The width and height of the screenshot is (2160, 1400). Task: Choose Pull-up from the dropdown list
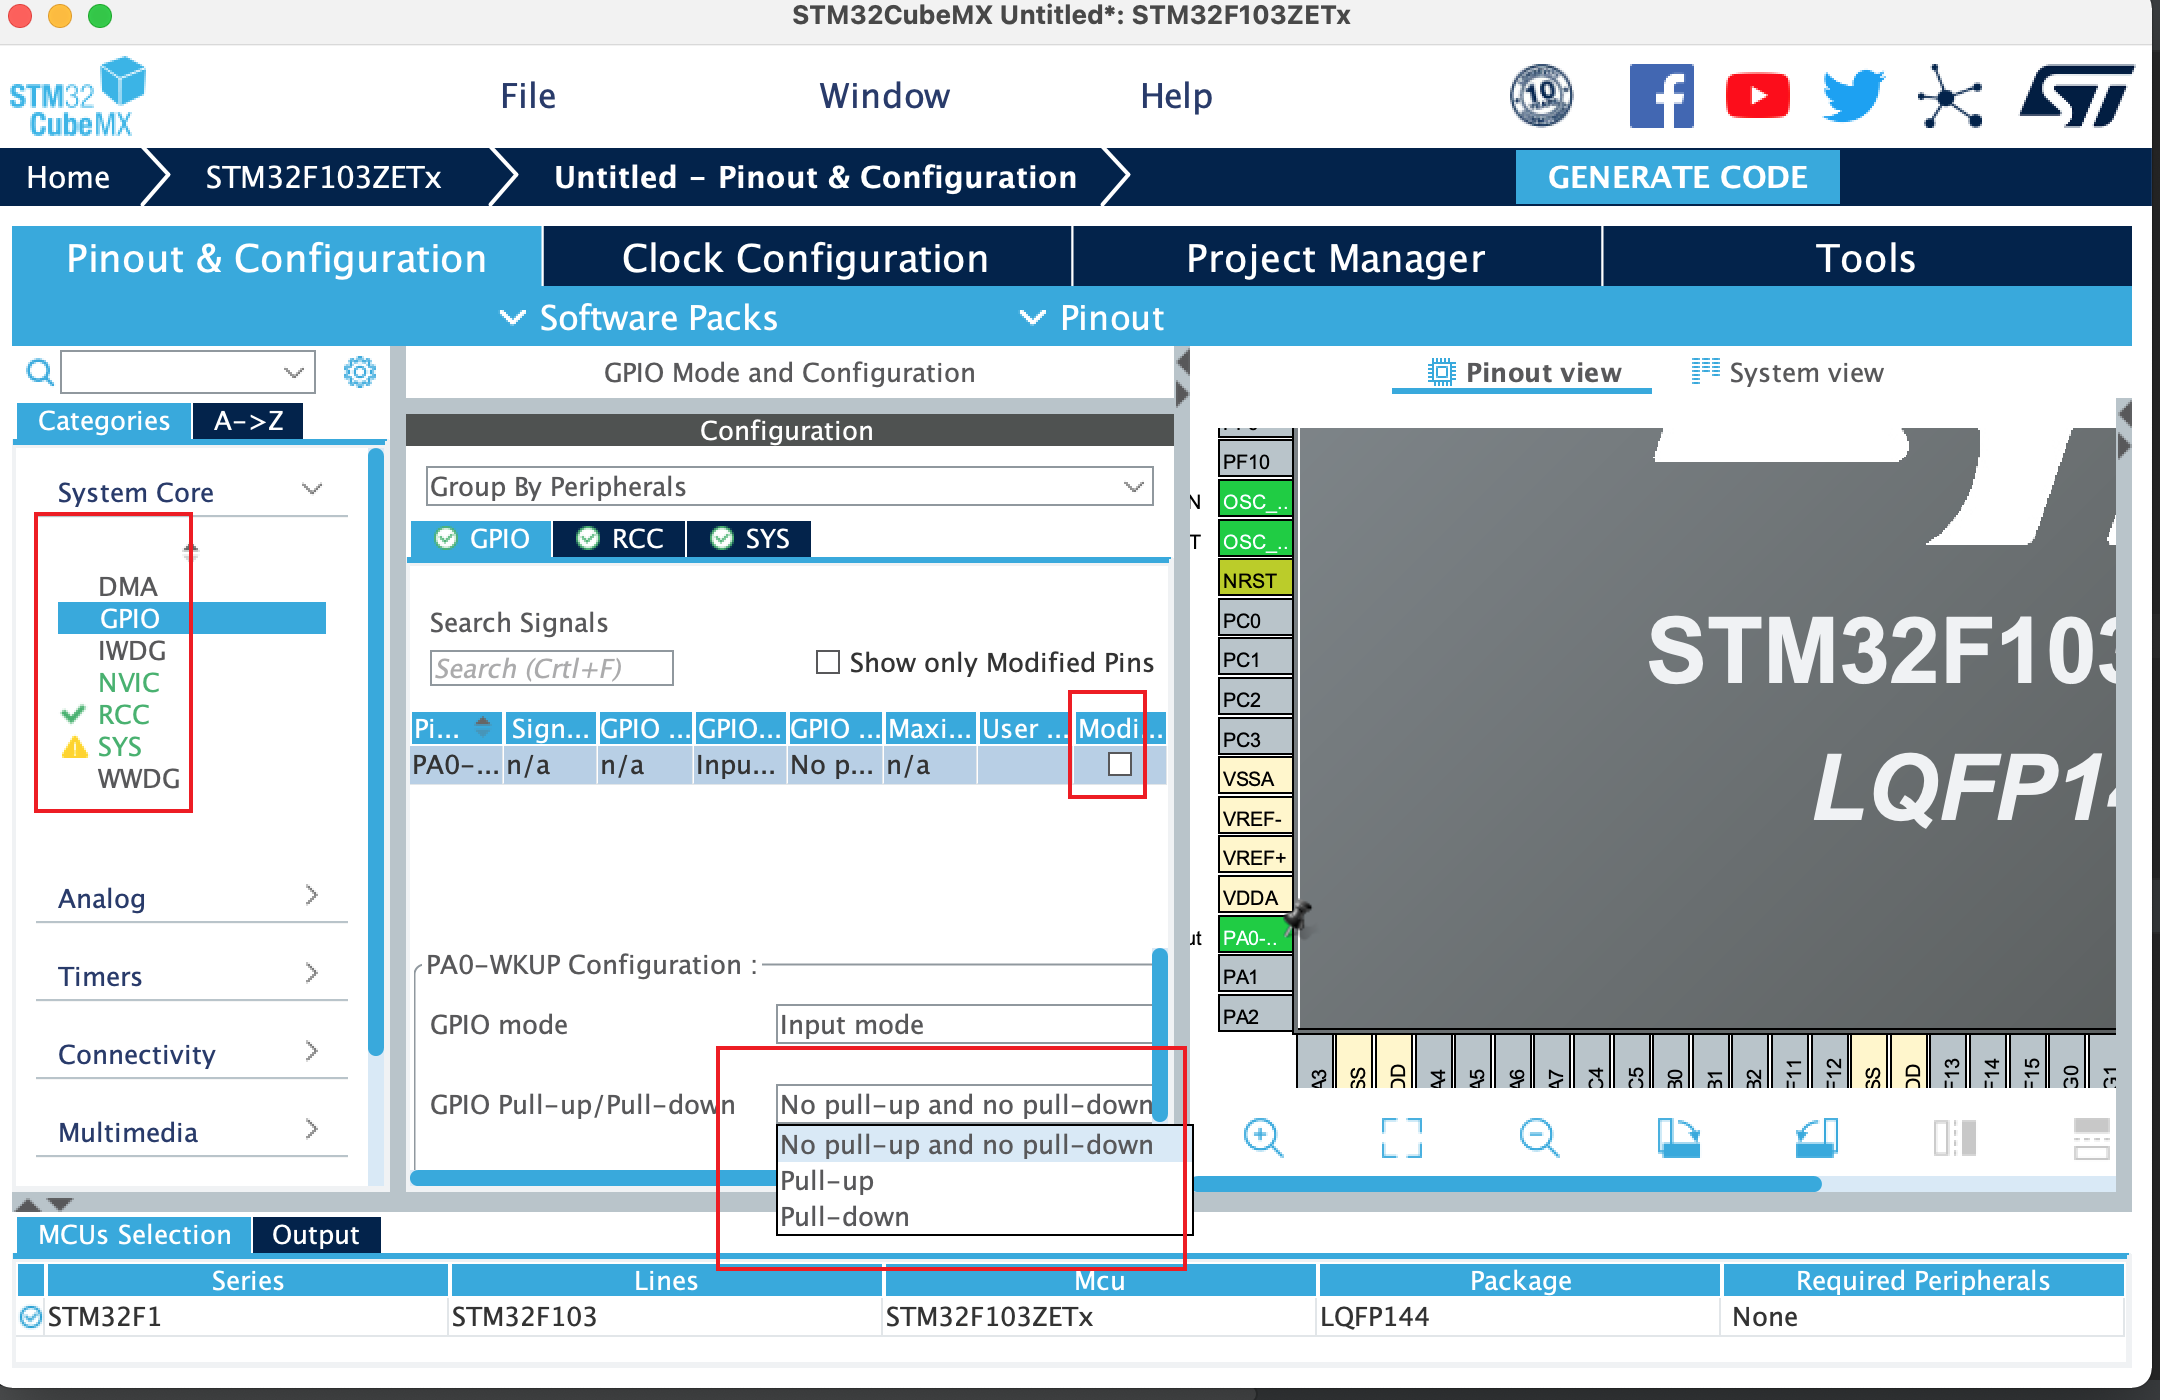pos(828,1181)
